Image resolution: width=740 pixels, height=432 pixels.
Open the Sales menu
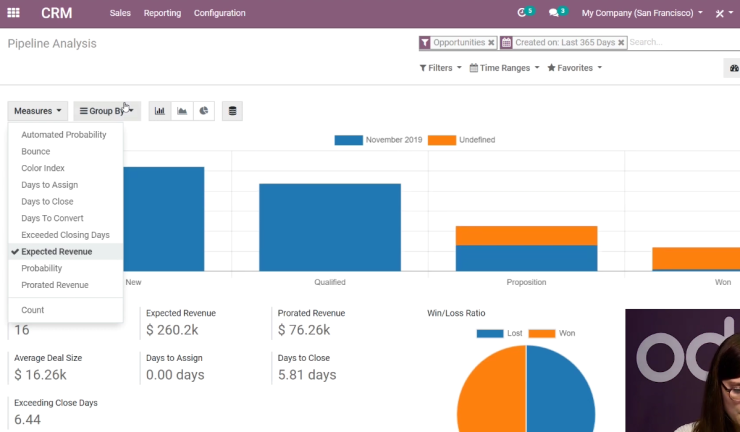(x=120, y=13)
